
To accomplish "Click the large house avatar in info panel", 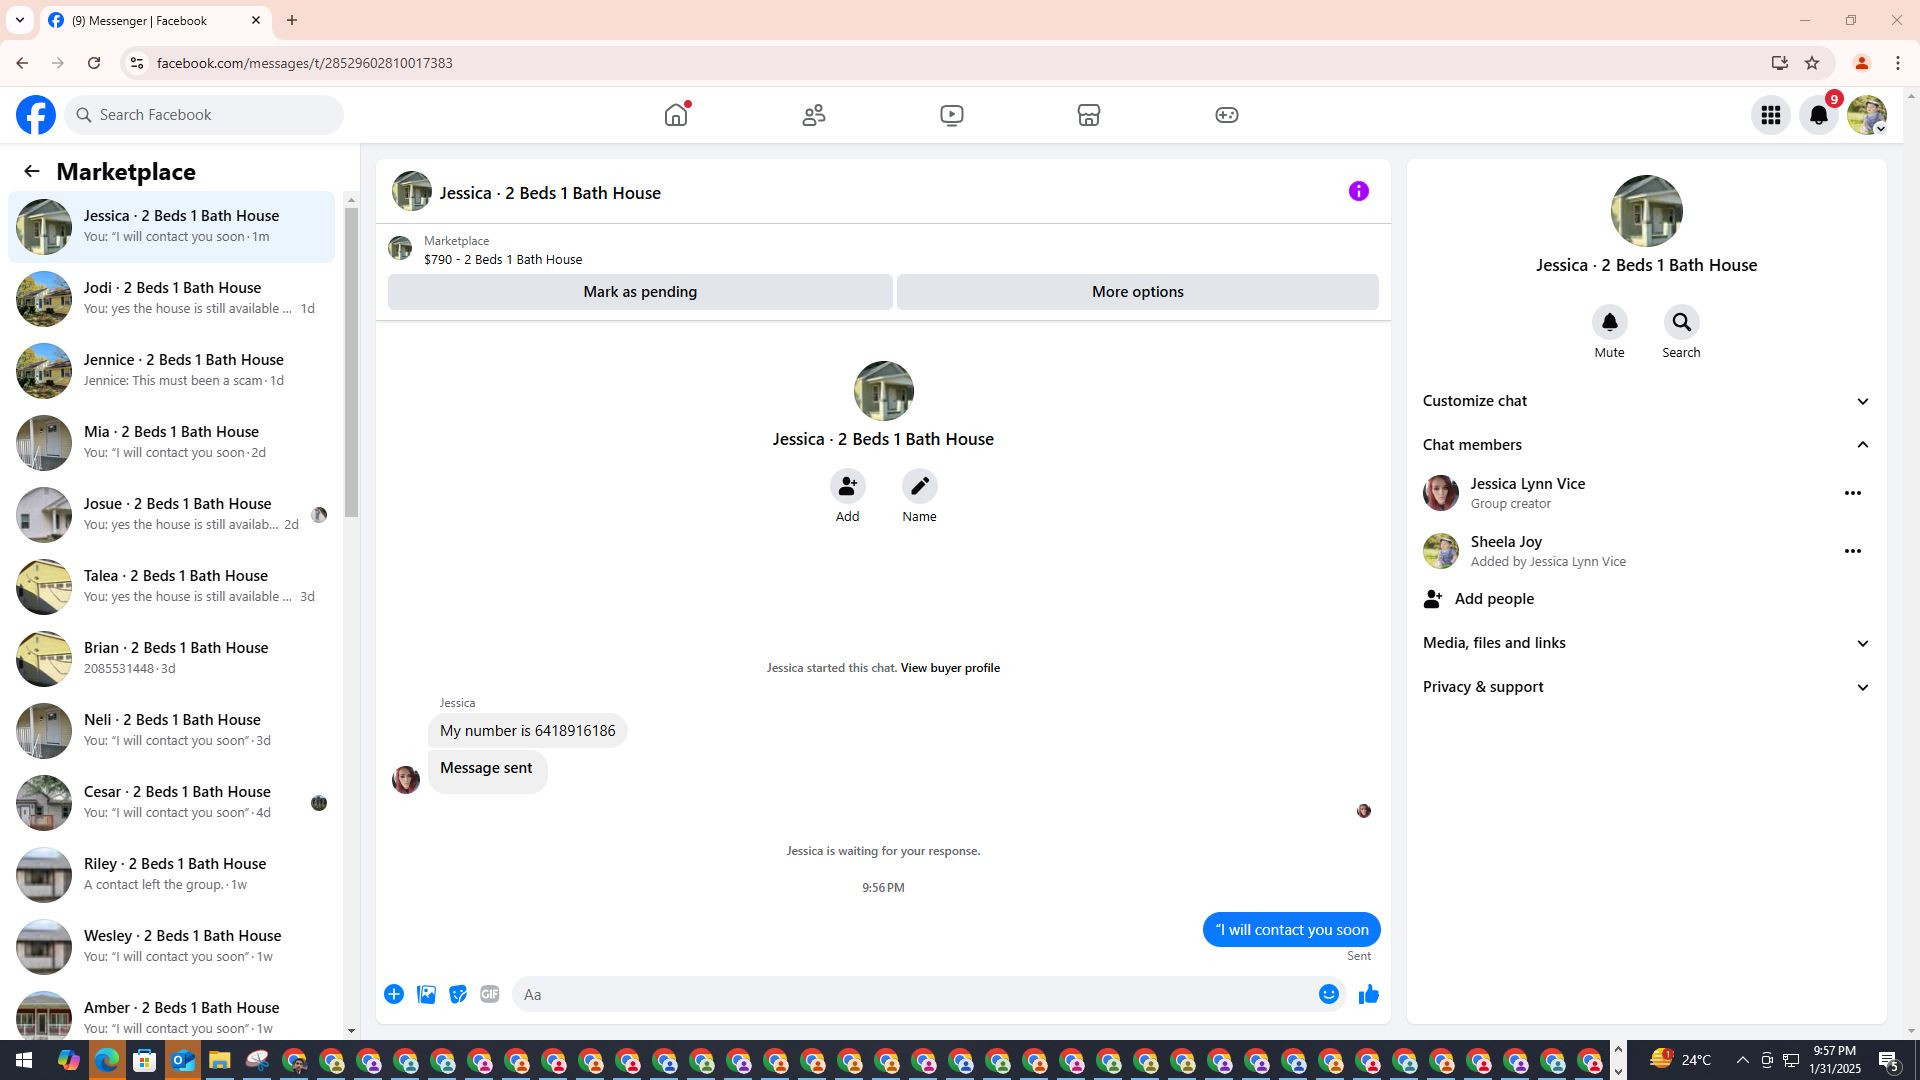I will (1646, 211).
